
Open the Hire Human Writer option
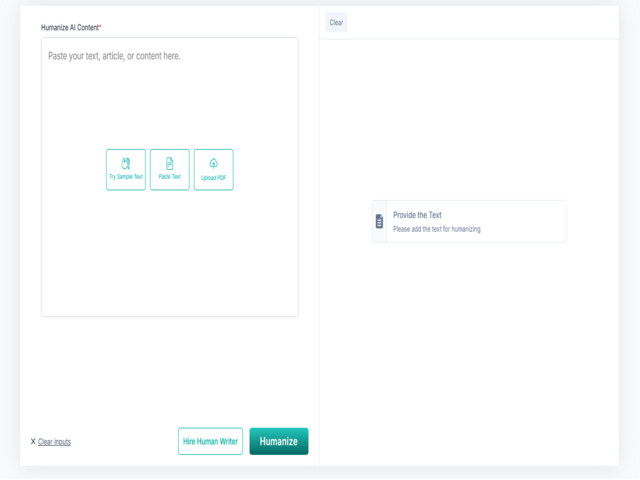click(210, 441)
